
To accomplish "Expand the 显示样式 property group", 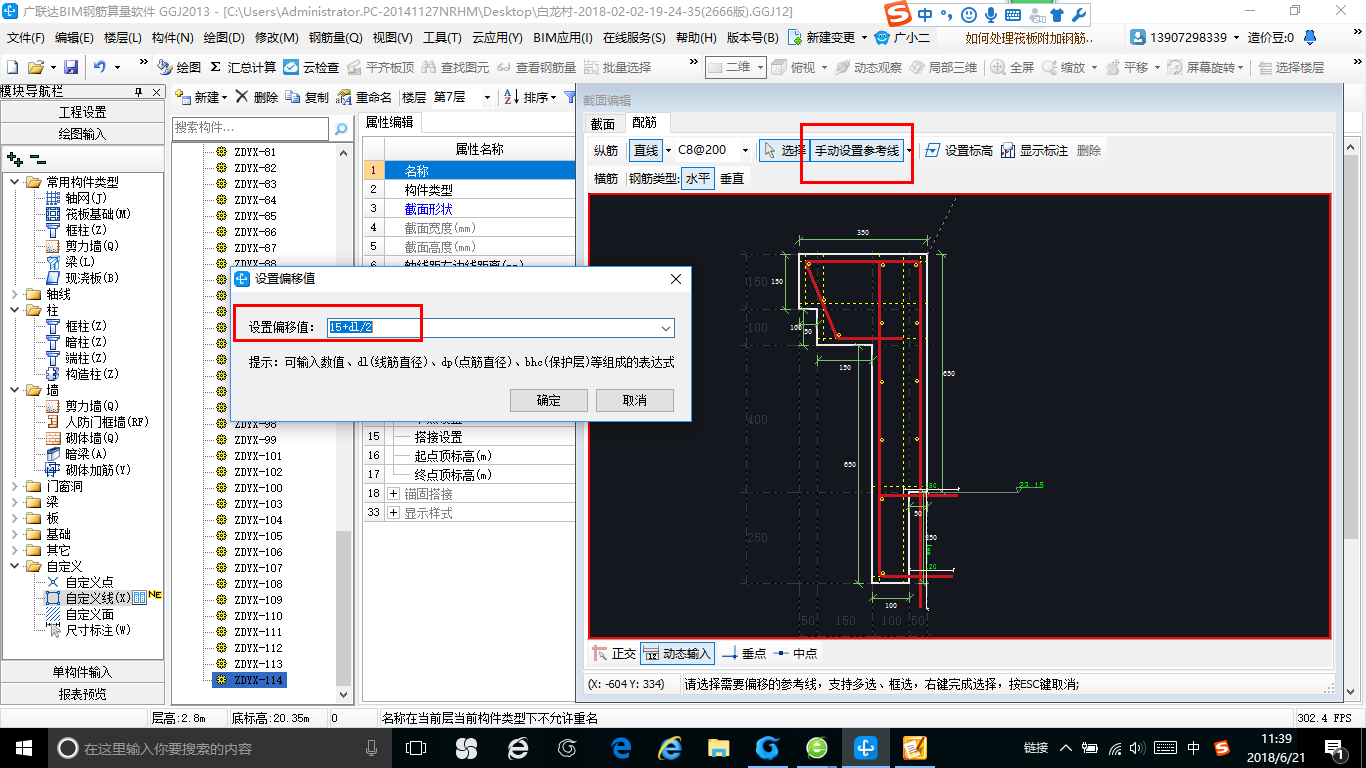I will pyautogui.click(x=393, y=513).
